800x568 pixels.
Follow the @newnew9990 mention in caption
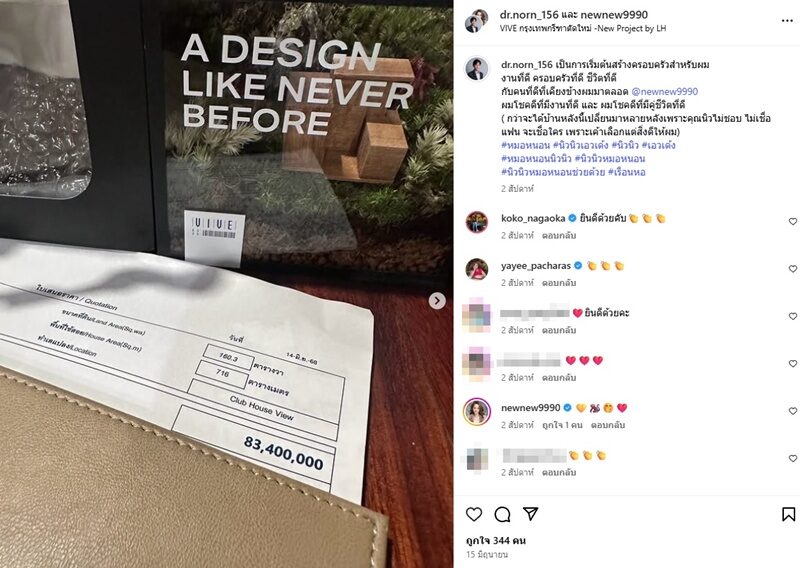click(664, 91)
